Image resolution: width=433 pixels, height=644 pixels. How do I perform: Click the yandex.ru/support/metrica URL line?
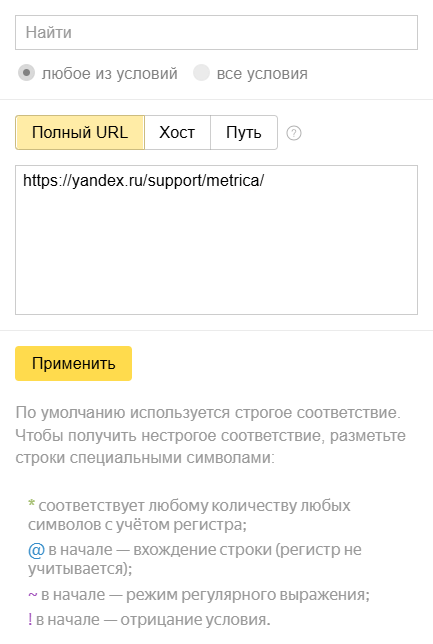coord(143,180)
